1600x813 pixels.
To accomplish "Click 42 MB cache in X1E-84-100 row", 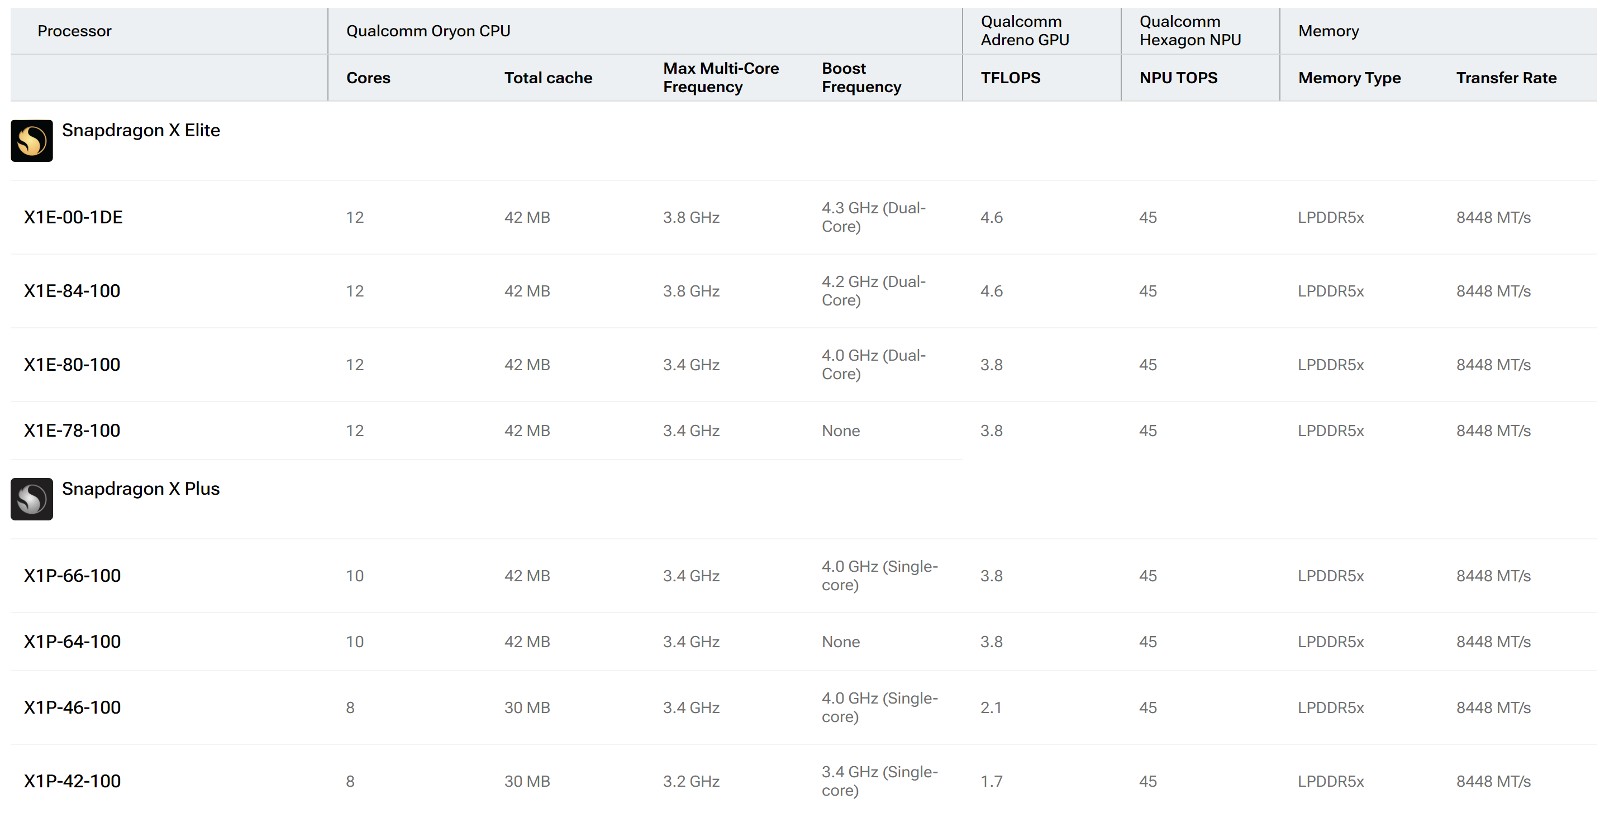I will coord(527,292).
